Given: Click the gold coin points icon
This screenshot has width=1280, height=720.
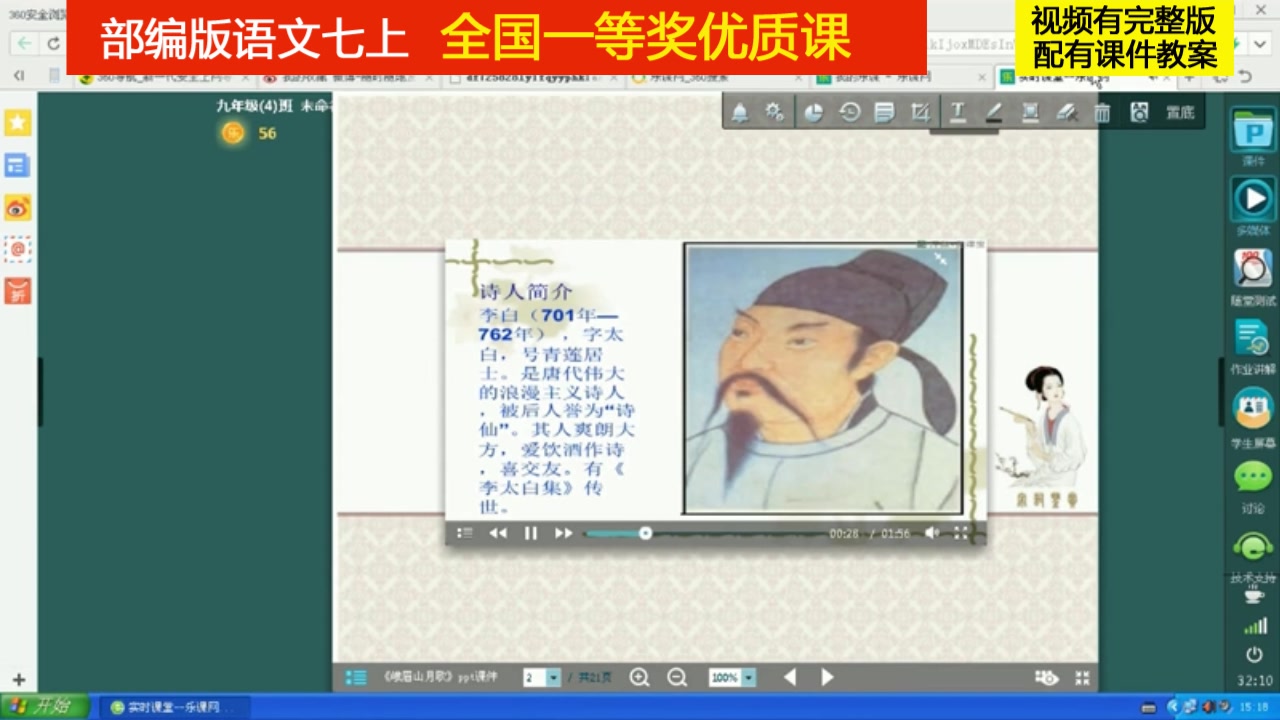Looking at the screenshot, I should coord(233,133).
